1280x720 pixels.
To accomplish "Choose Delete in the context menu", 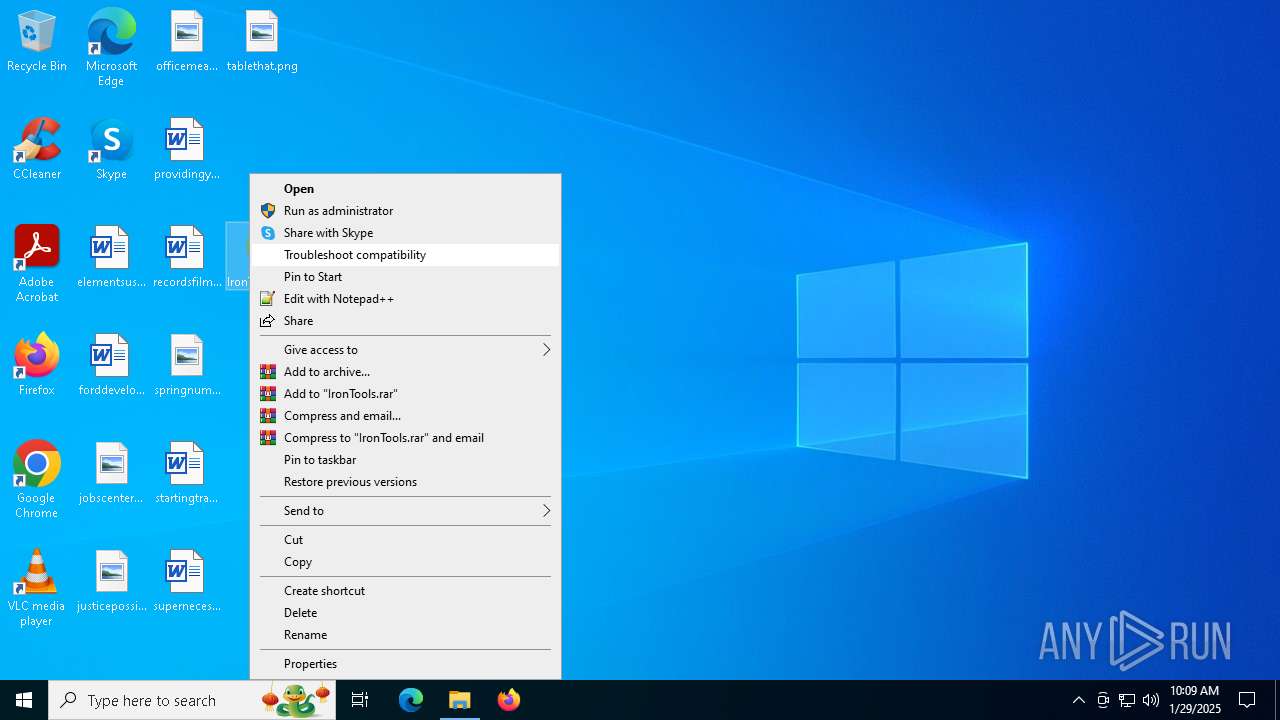I will tap(405, 613).
